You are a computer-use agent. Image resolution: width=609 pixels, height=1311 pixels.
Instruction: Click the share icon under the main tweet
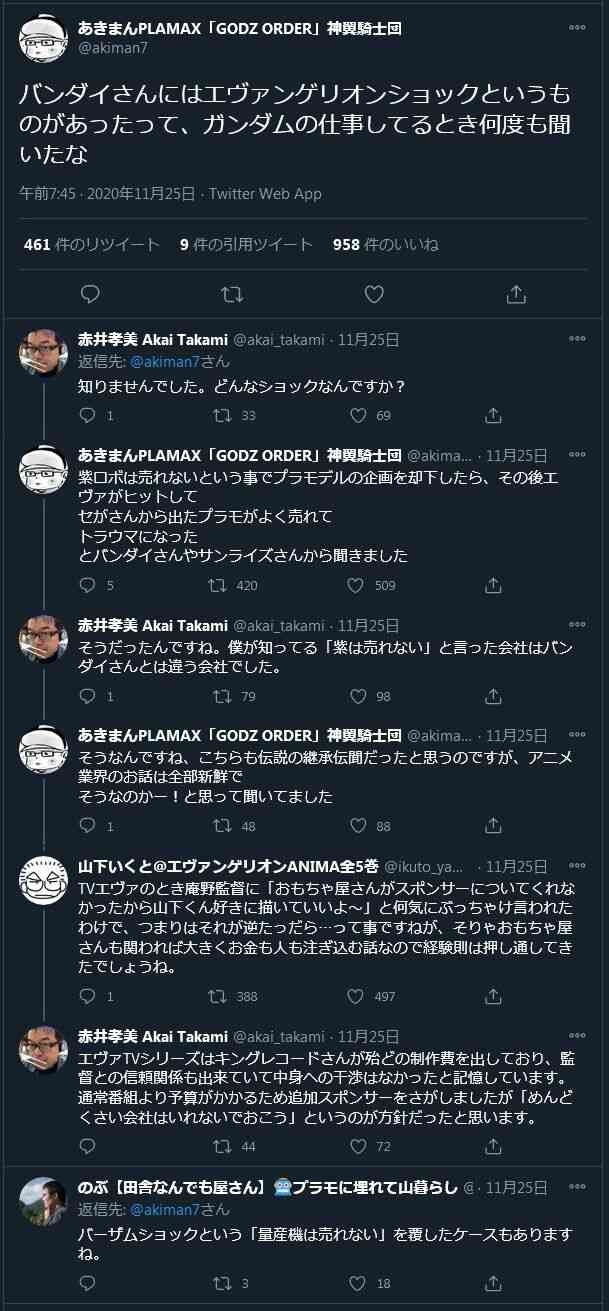pyautogui.click(x=516, y=294)
